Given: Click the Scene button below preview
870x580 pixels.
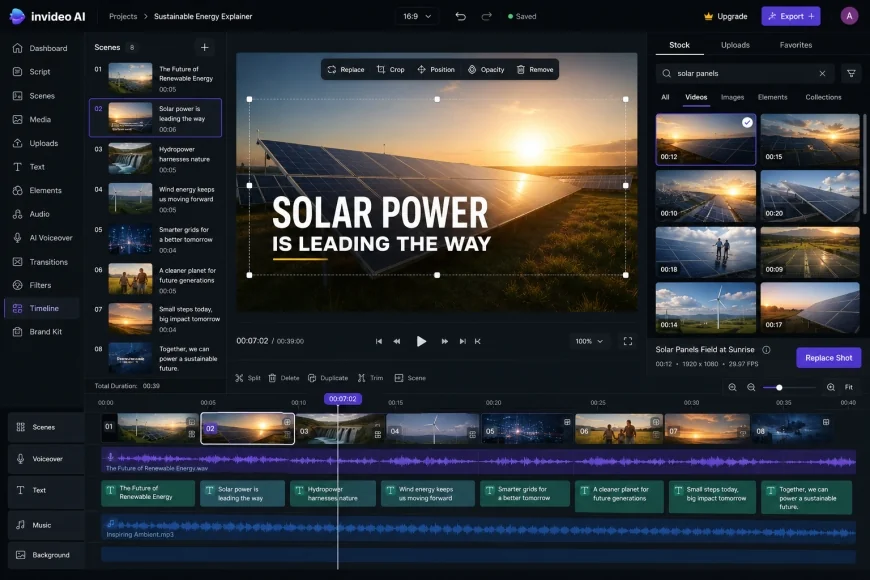Looking at the screenshot, I should tap(410, 378).
